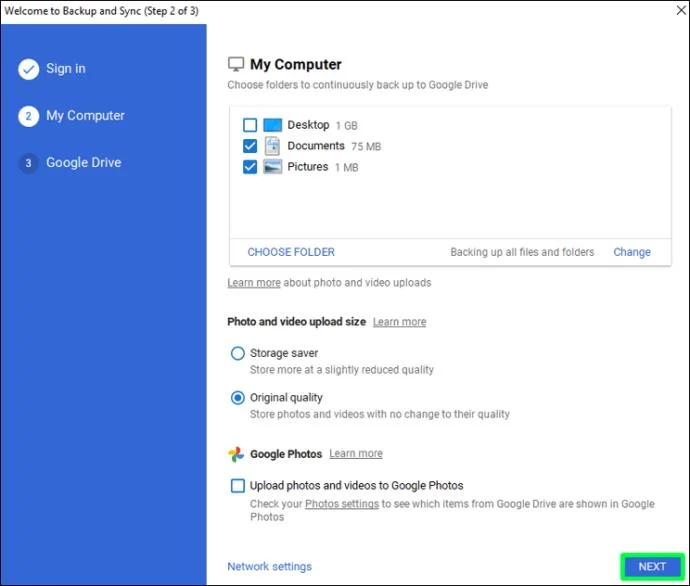Image resolution: width=690 pixels, height=586 pixels.
Task: Click 'Store more at a slightly reduced quality'
Action: tap(342, 370)
